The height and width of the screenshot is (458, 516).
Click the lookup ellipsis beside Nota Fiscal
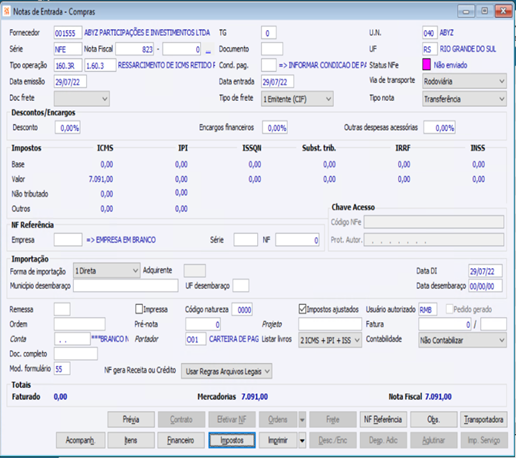point(208,50)
